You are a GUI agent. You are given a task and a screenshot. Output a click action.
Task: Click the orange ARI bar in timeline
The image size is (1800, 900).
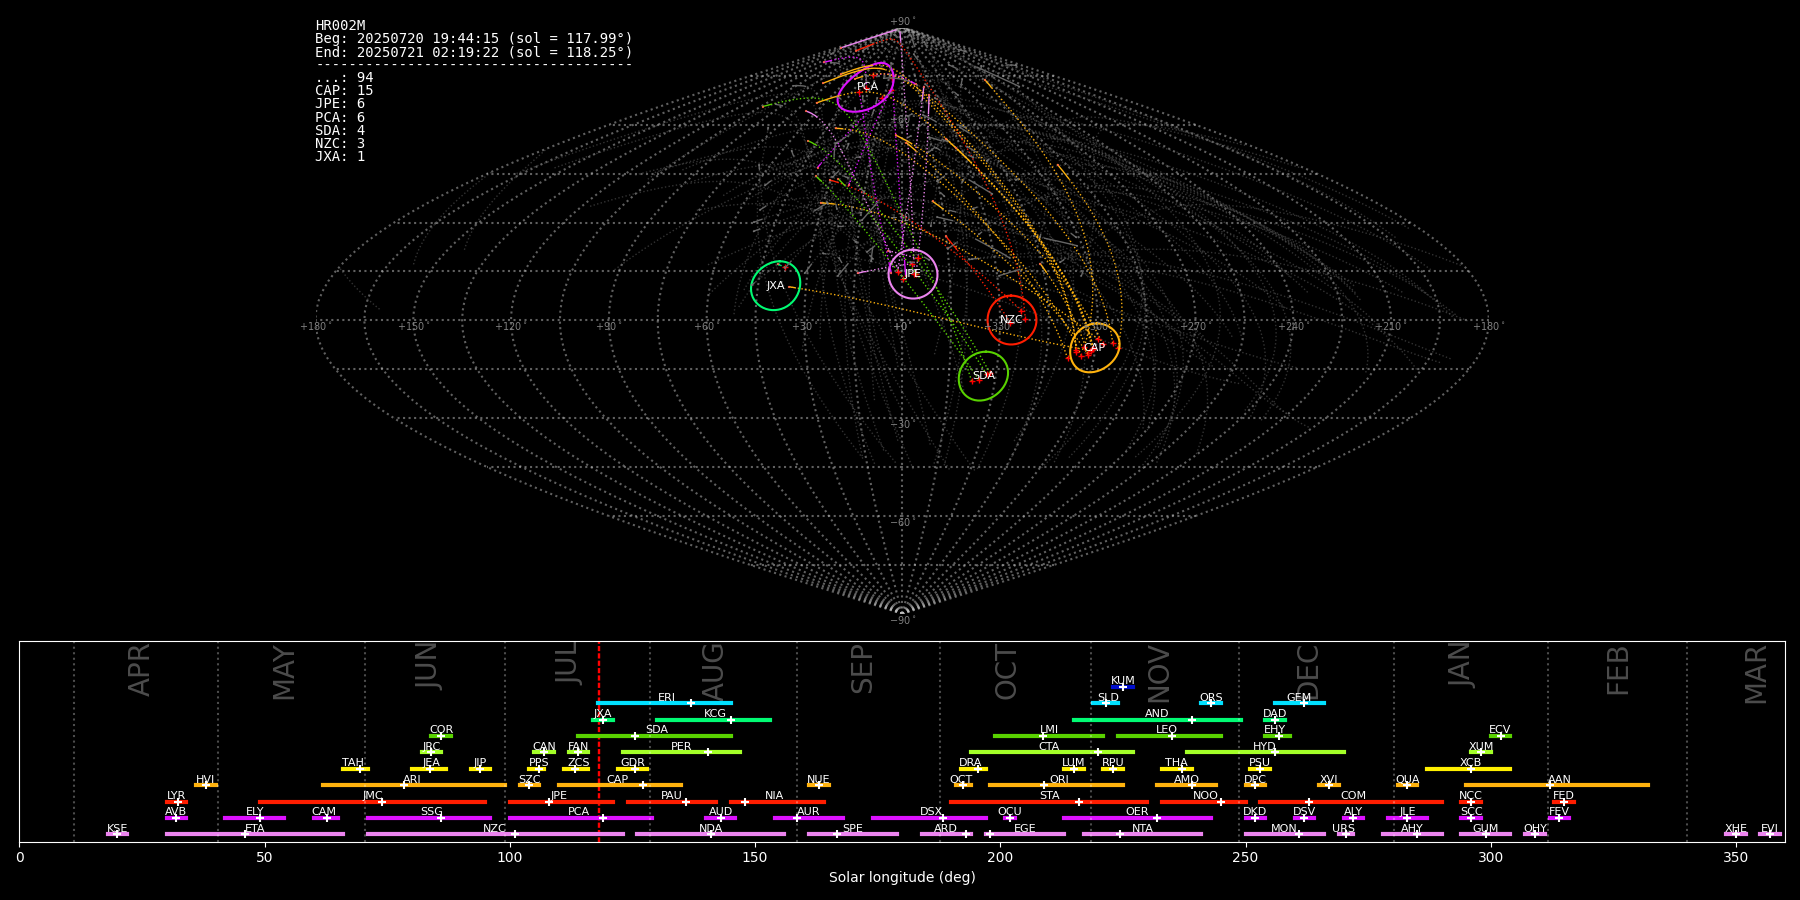pyautogui.click(x=413, y=785)
